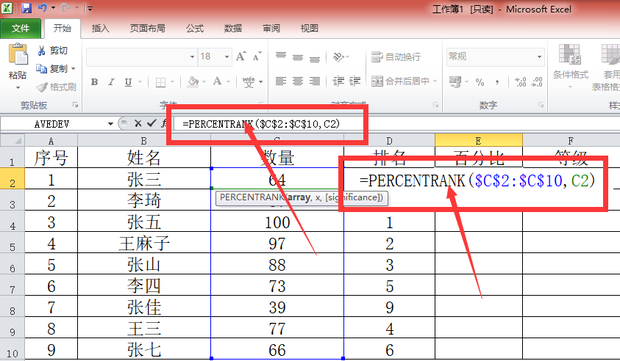Click the increase indent icon
620x361 pixels.
(x=355, y=81)
